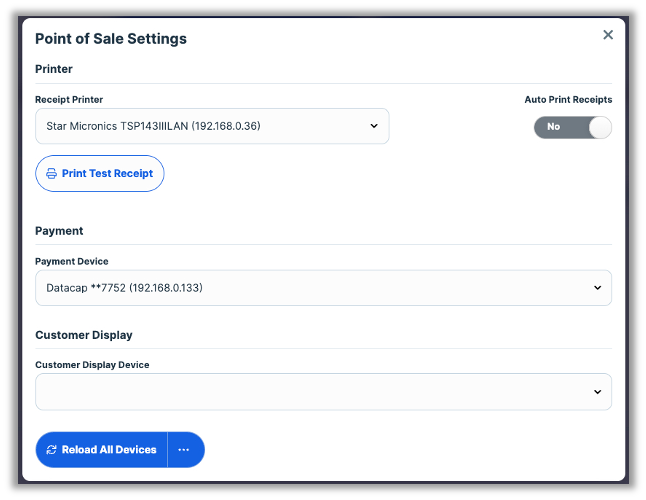Click the Payment section heading
The width and height of the screenshot is (646, 500).
tap(59, 231)
